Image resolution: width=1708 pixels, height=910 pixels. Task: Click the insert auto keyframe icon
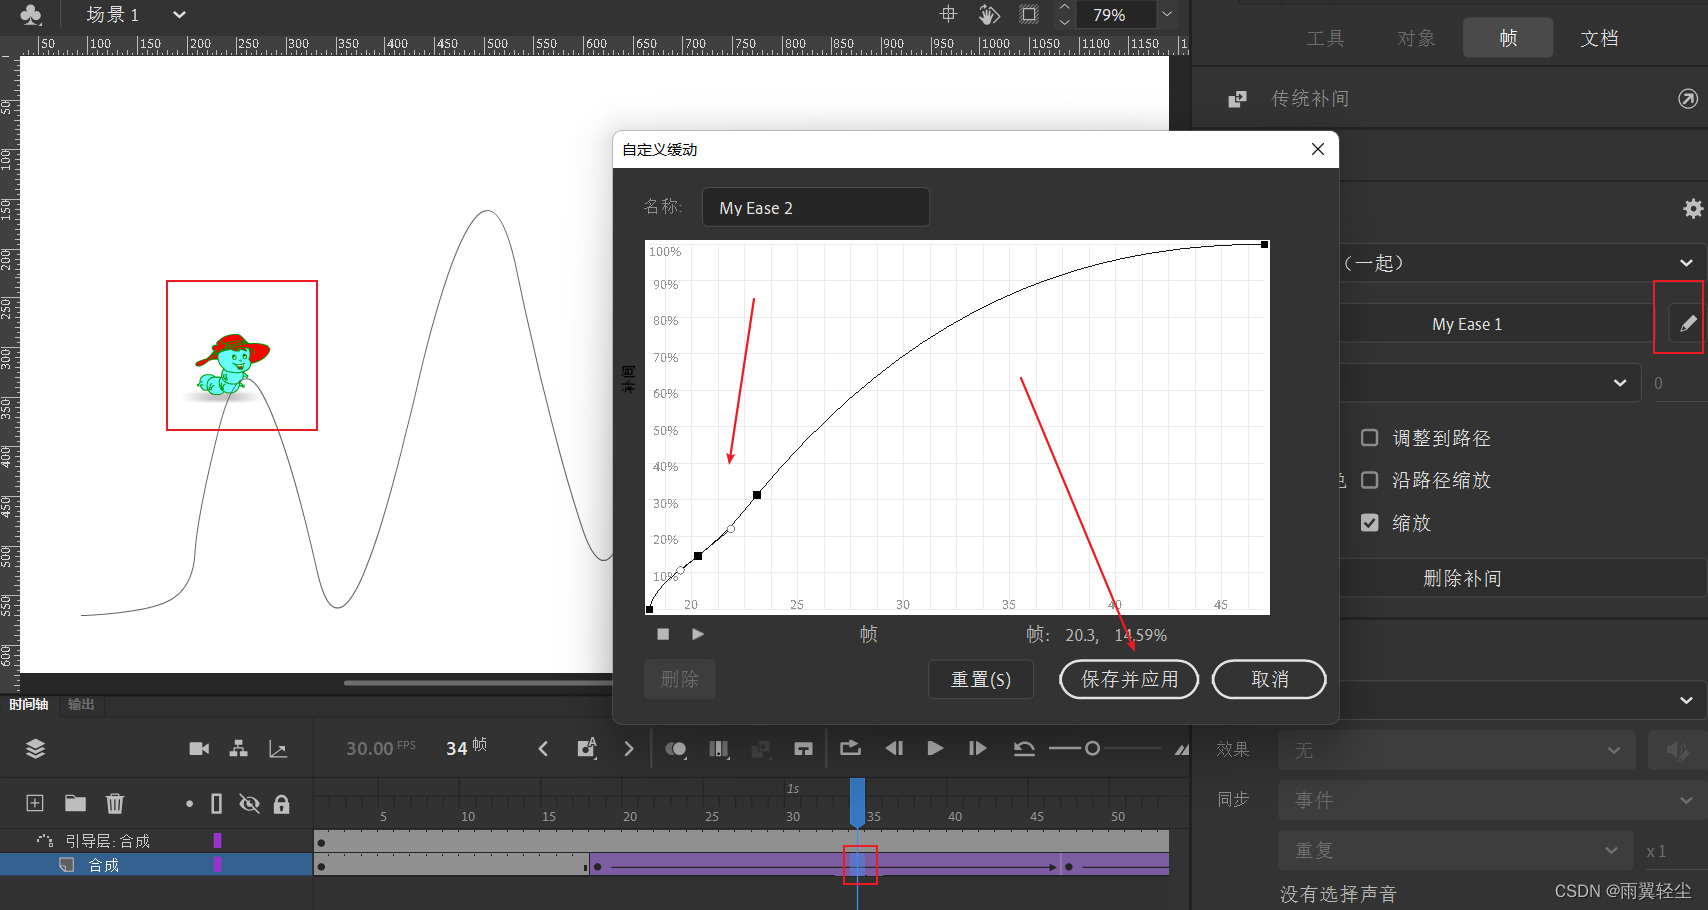587,748
